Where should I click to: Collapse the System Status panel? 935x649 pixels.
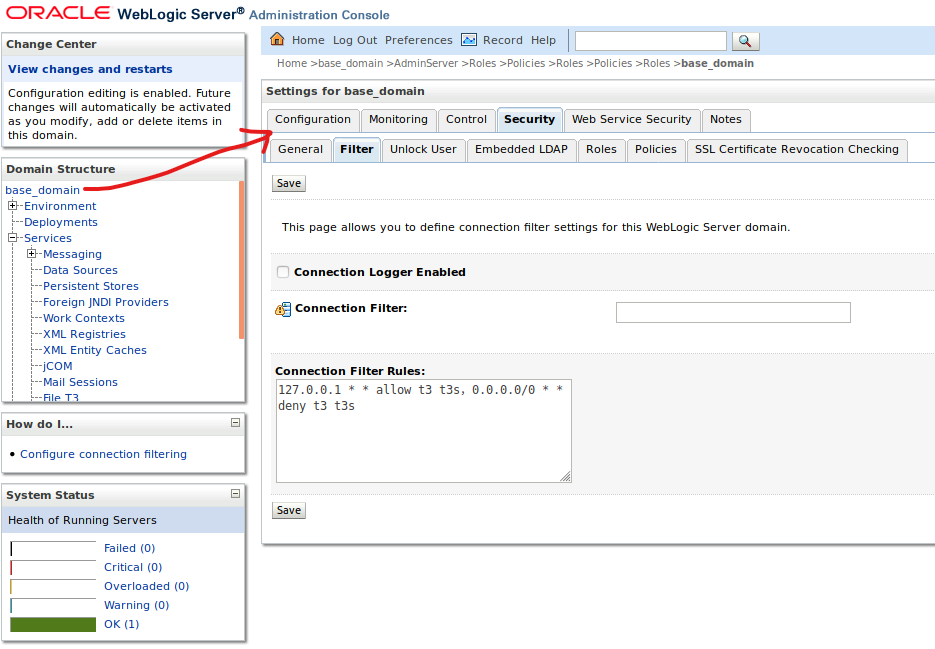tap(236, 494)
